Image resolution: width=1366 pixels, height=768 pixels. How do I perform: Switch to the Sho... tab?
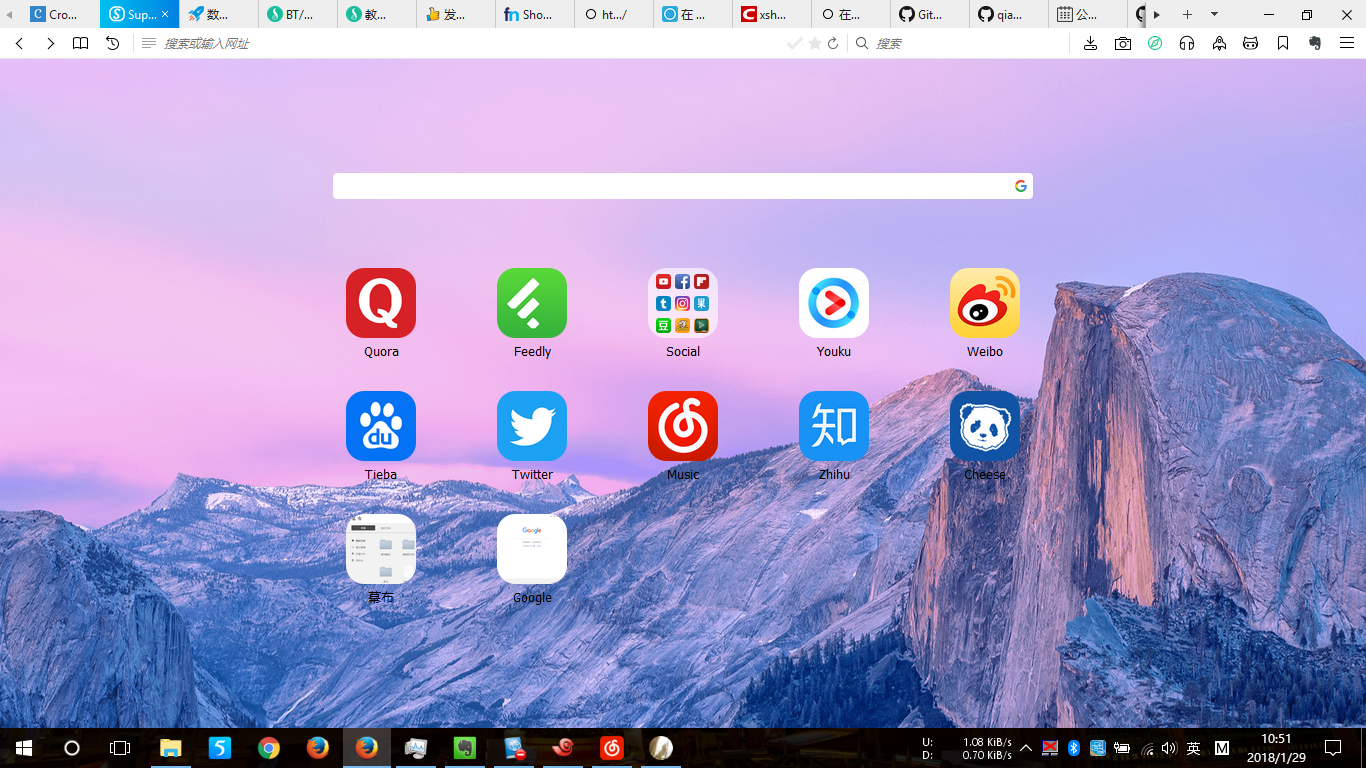535,15
